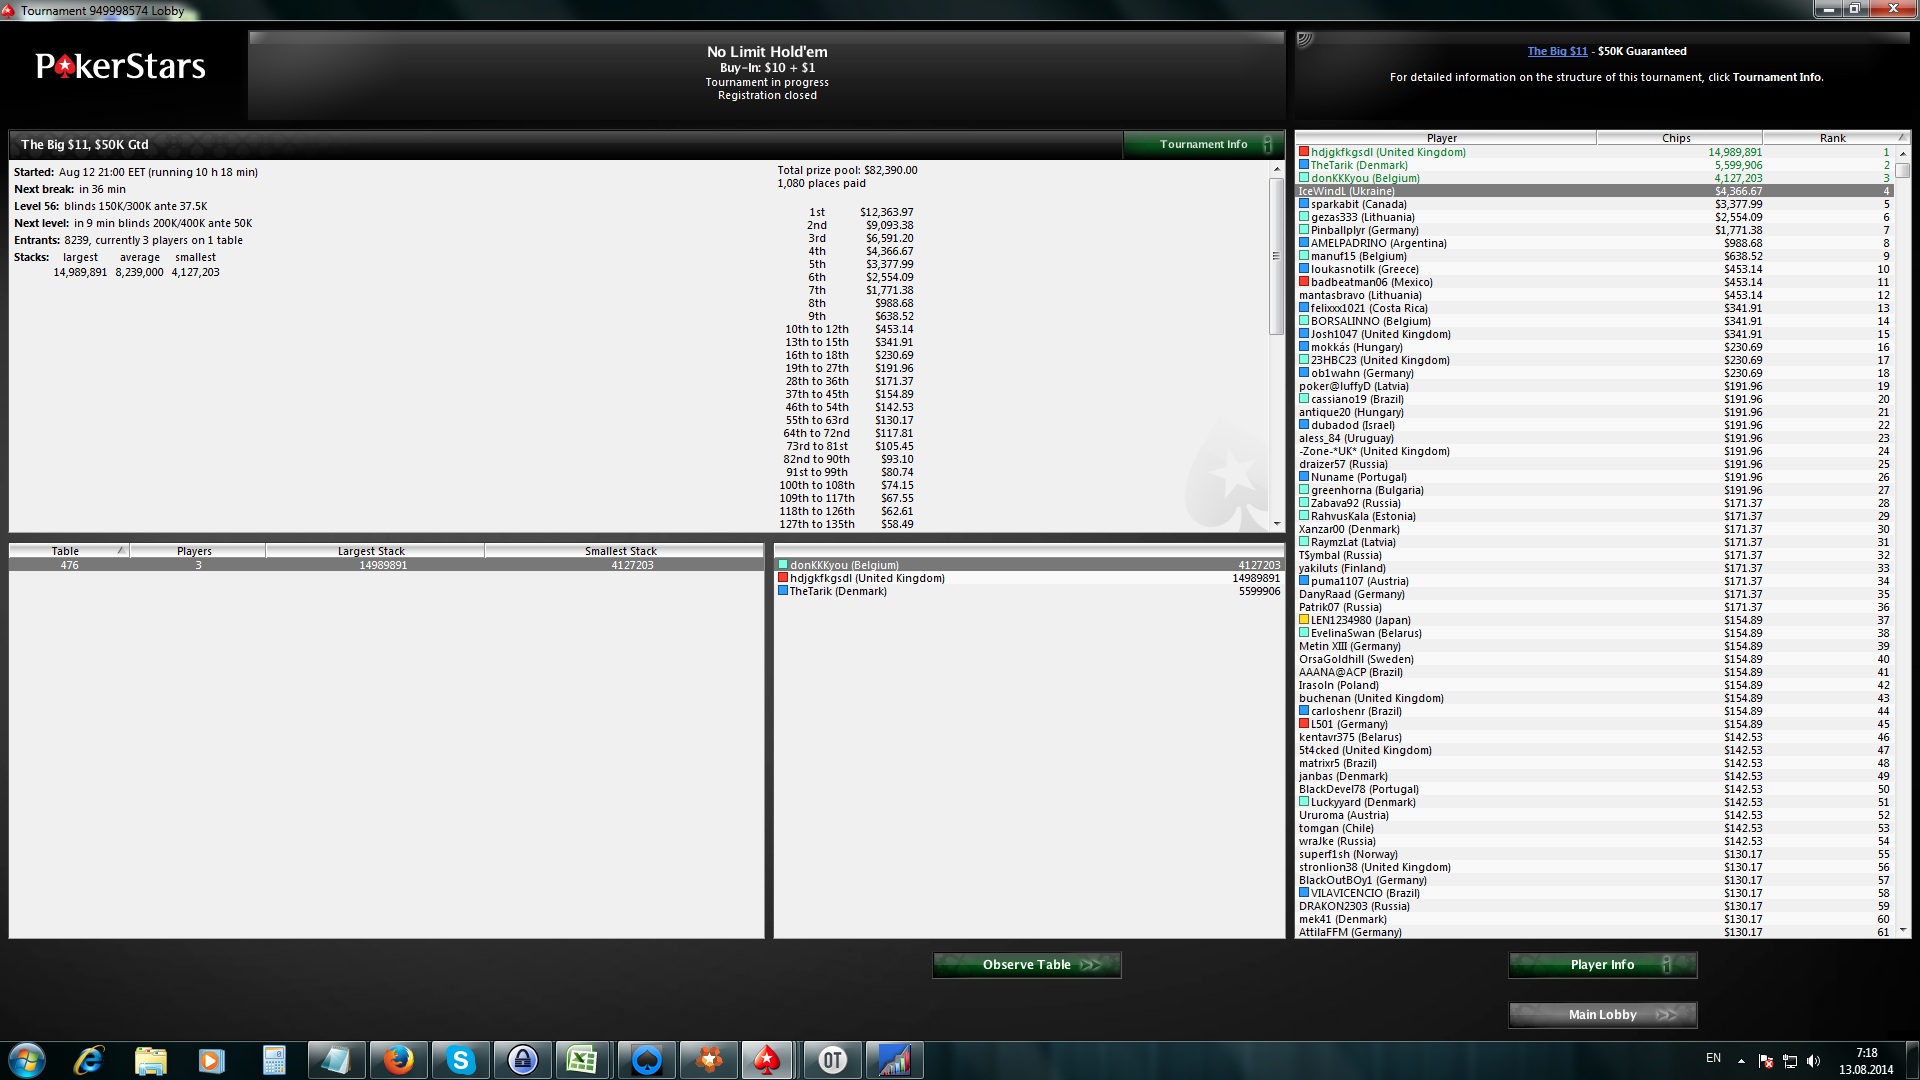Open the padlock password manager taskbar icon
The image size is (1920, 1080).
[522, 1060]
